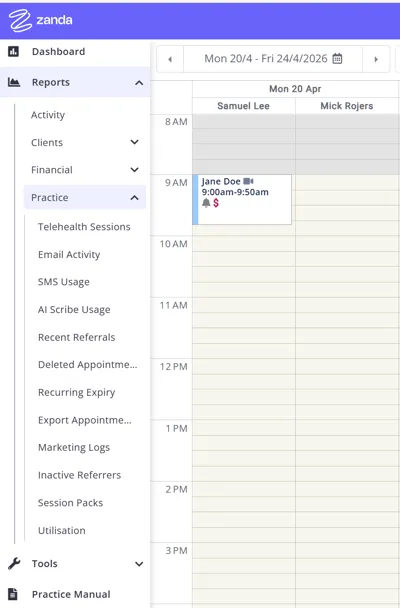Expand the Clients submenu
Screen dimensions: 400x608
click(x=134, y=142)
